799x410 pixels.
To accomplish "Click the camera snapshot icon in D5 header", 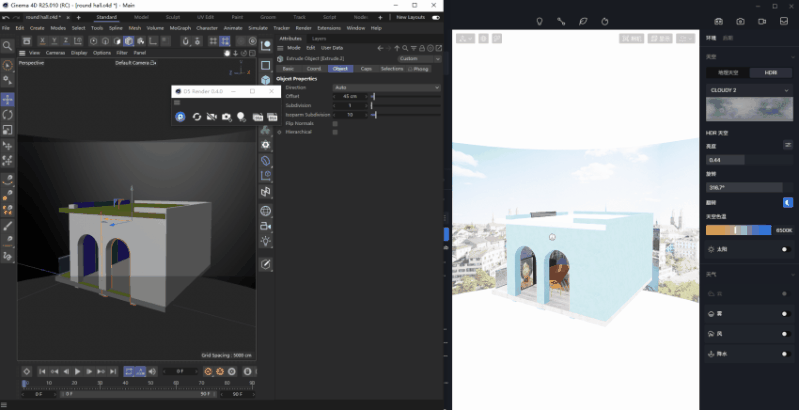I will (740, 20).
